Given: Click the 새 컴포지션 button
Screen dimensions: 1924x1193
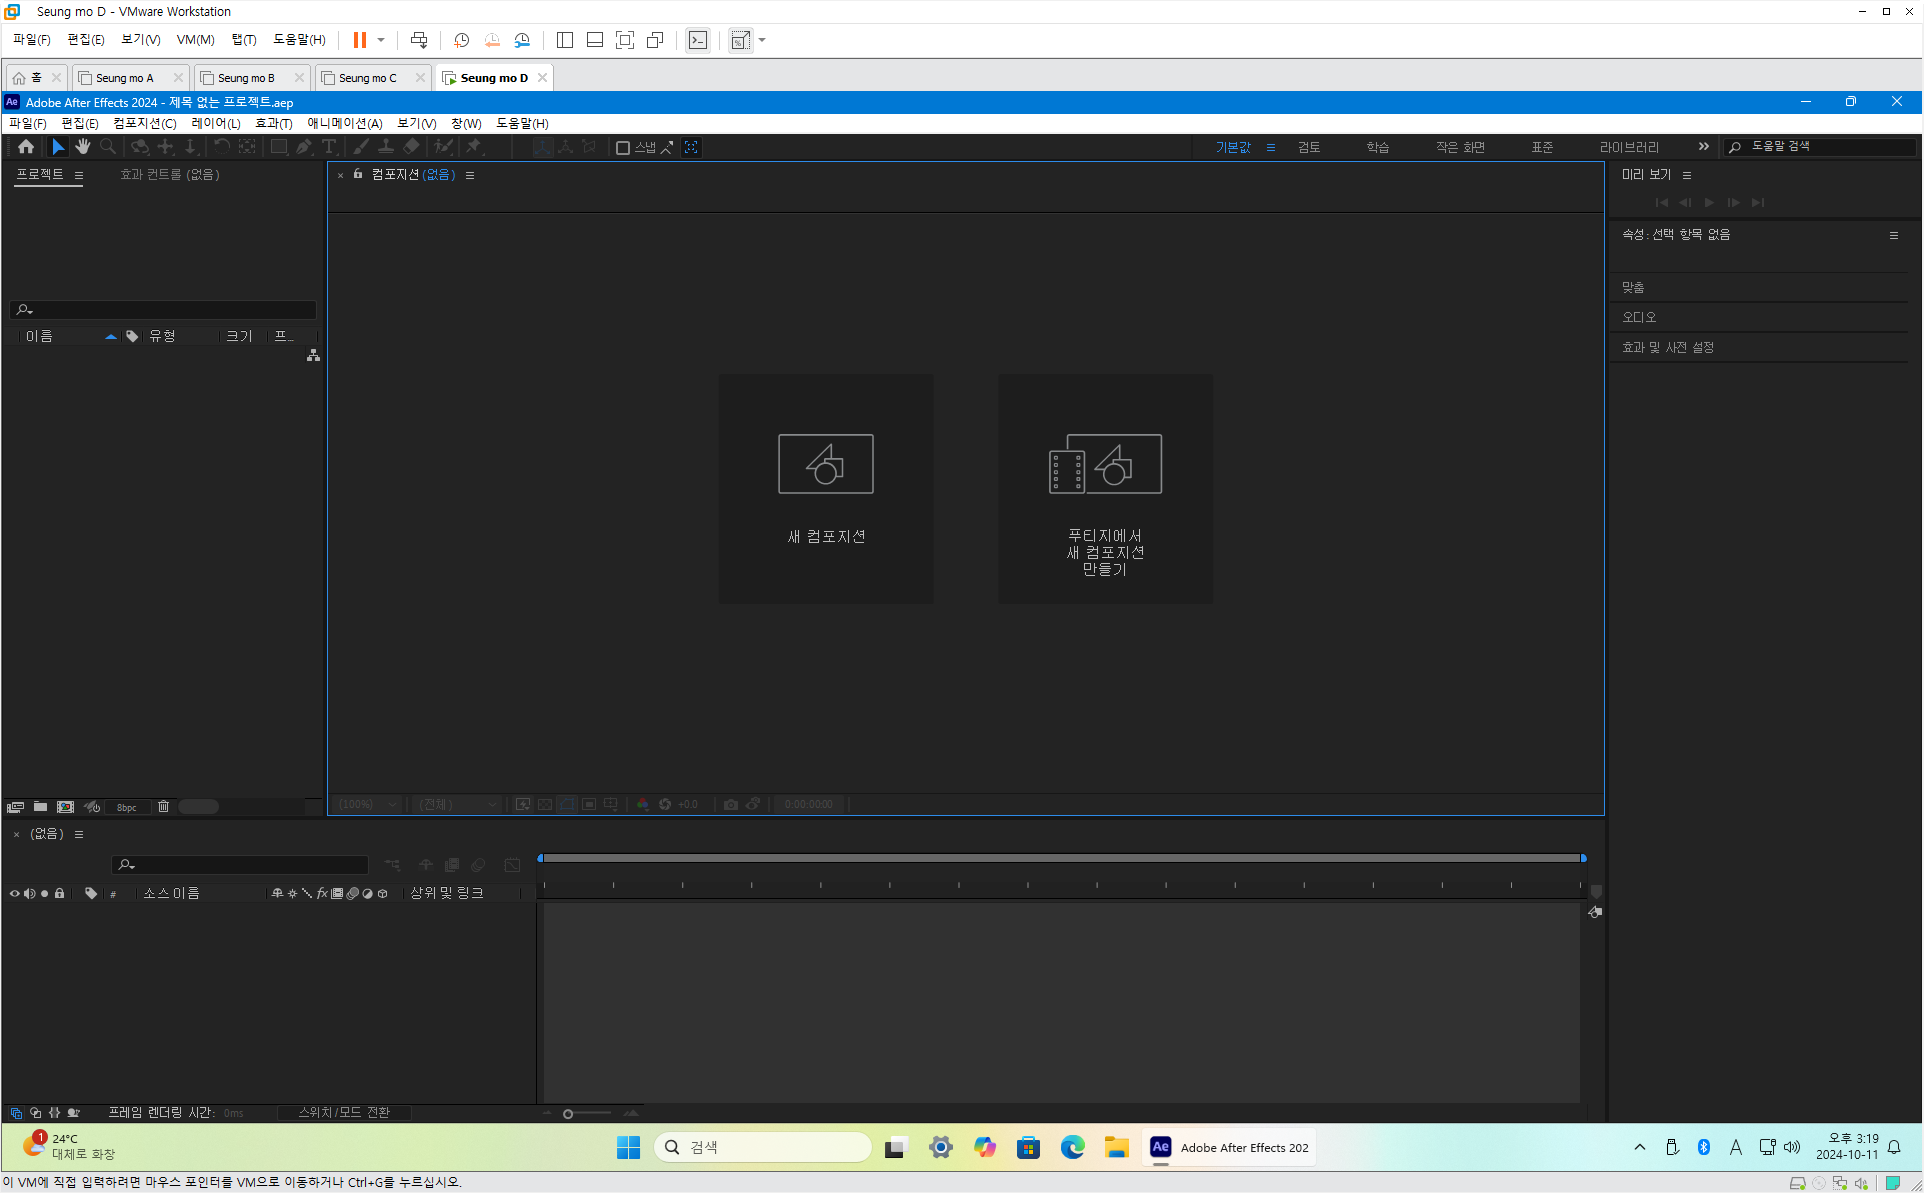Looking at the screenshot, I should (x=826, y=489).
